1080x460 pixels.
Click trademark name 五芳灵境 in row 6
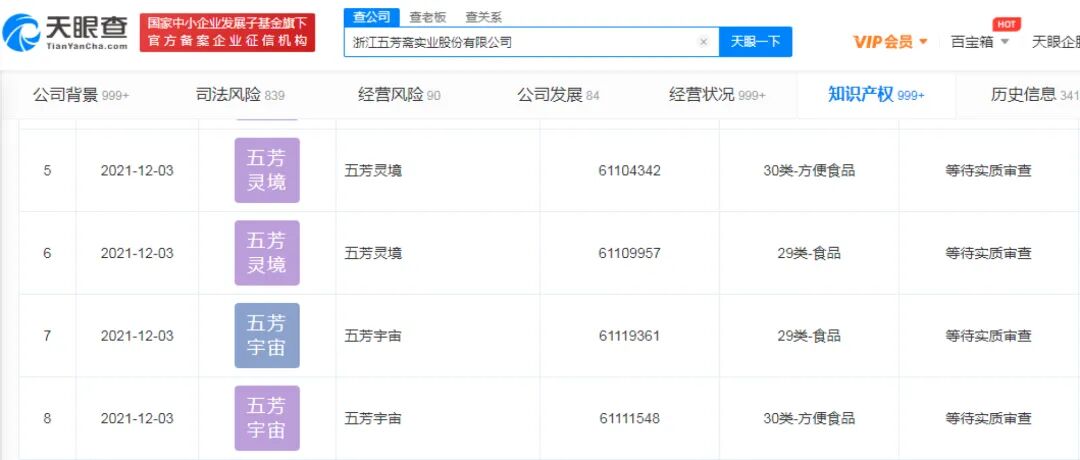373,253
